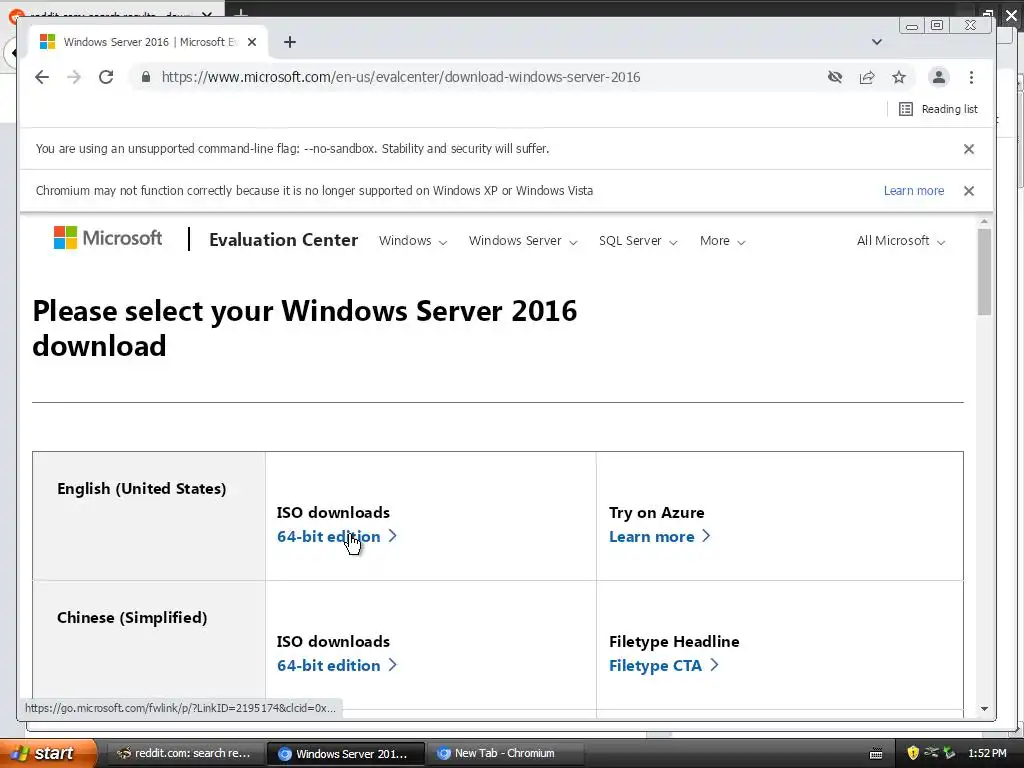Open the user profile avatar button
1024x768 pixels.
pos(938,77)
